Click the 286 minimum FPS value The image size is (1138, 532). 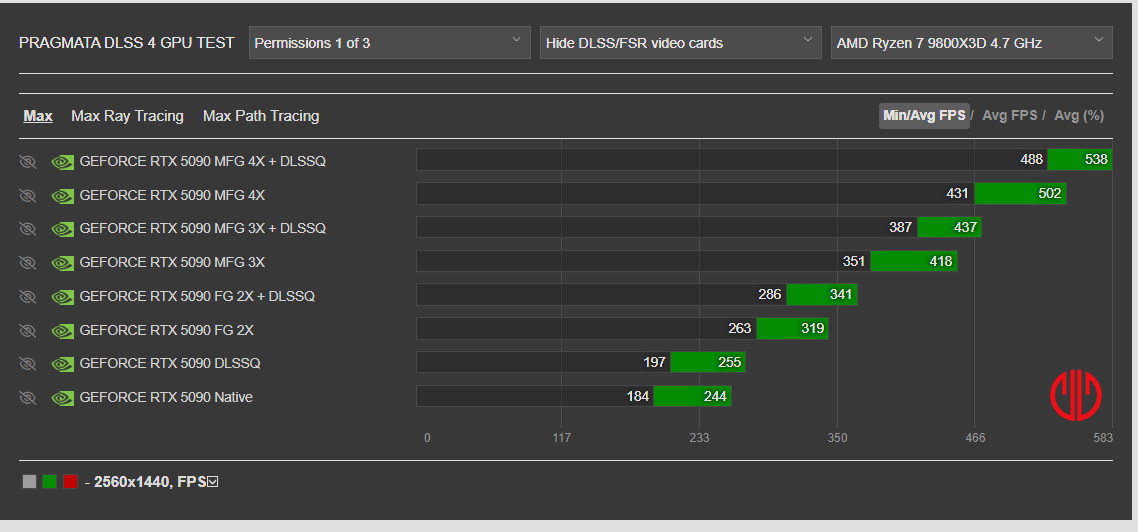[x=769, y=295]
